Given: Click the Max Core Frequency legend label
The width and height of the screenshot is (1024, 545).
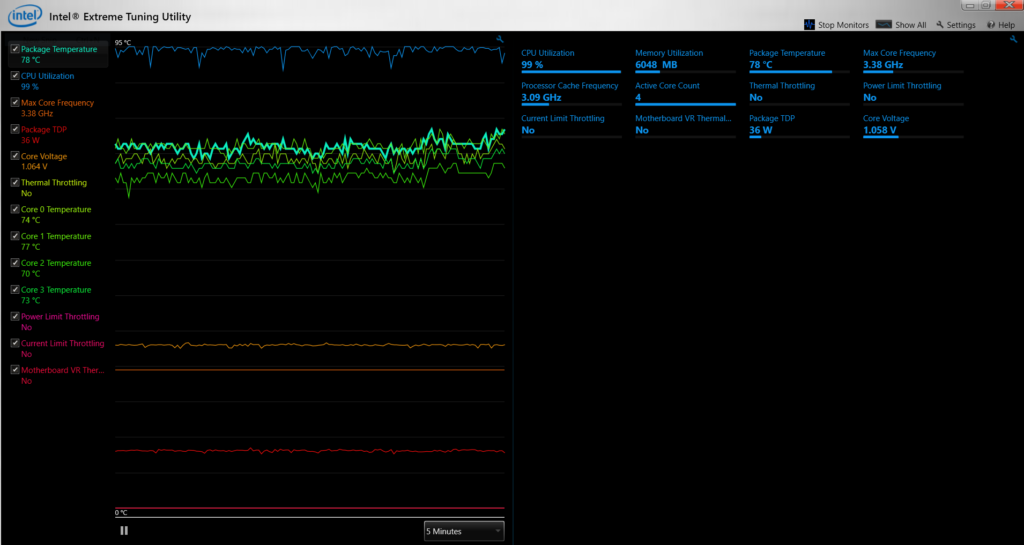Looking at the screenshot, I should [x=57, y=102].
